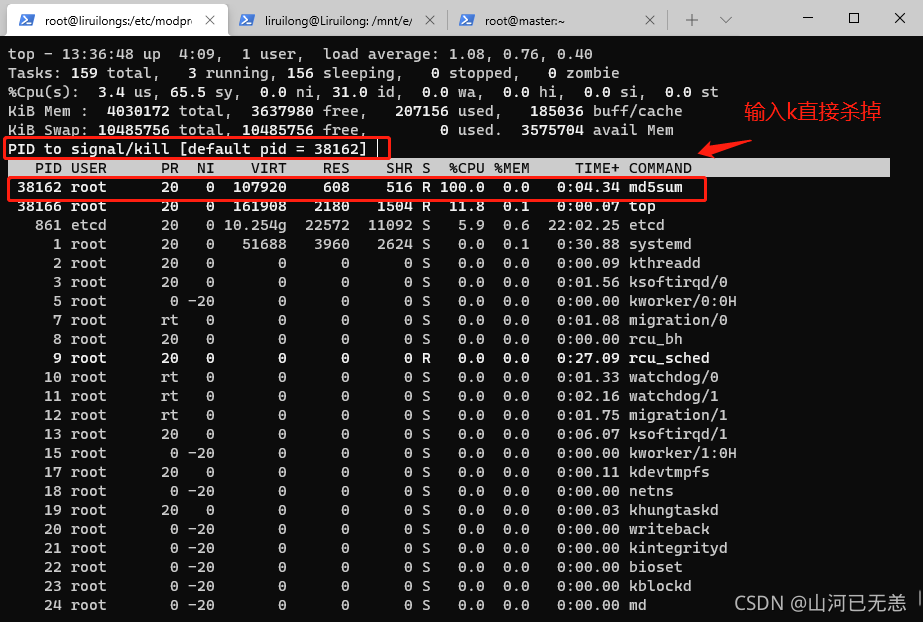The image size is (923, 622).
Task: Click the 100.0 %CPU value
Action: [x=462, y=188]
